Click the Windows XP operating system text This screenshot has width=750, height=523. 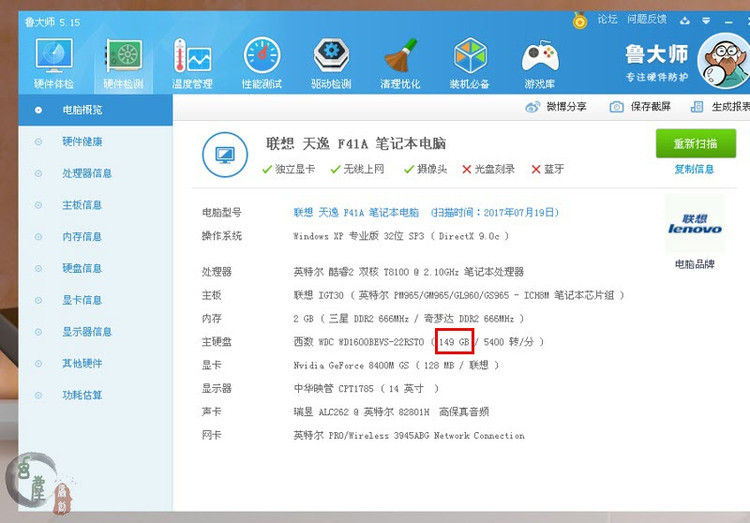(x=401, y=236)
